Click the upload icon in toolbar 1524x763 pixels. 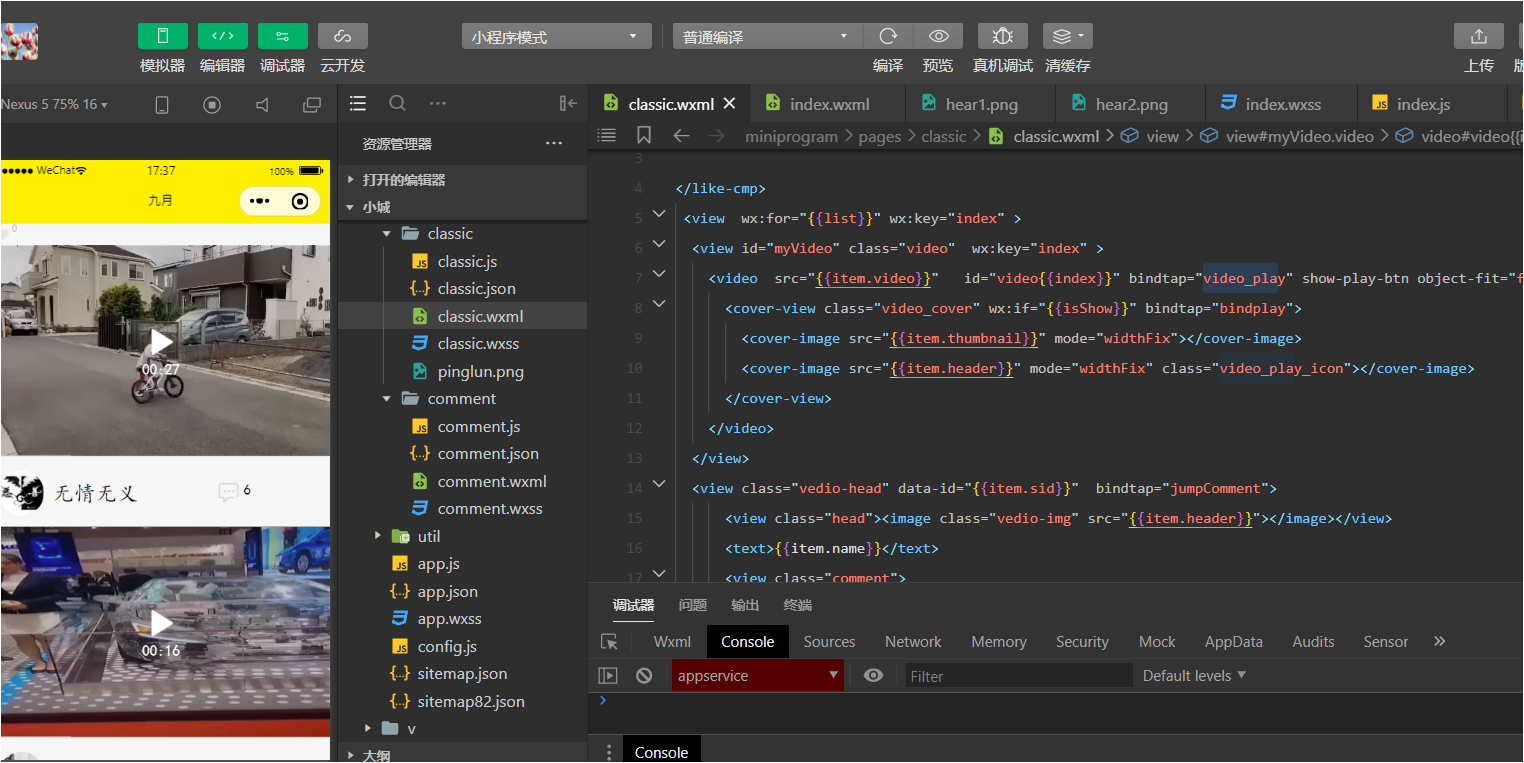point(1478,36)
